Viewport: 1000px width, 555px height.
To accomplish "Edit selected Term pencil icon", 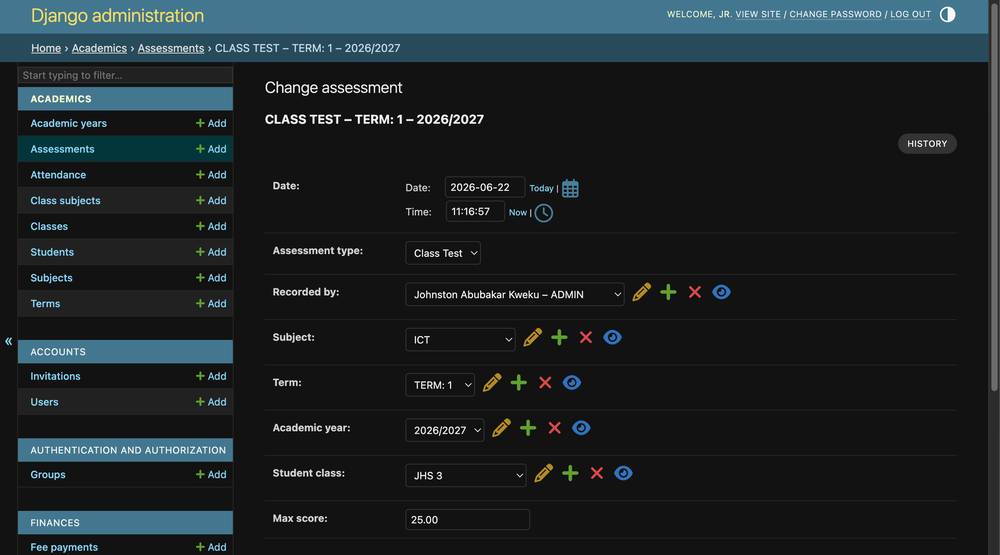I will click(492, 383).
